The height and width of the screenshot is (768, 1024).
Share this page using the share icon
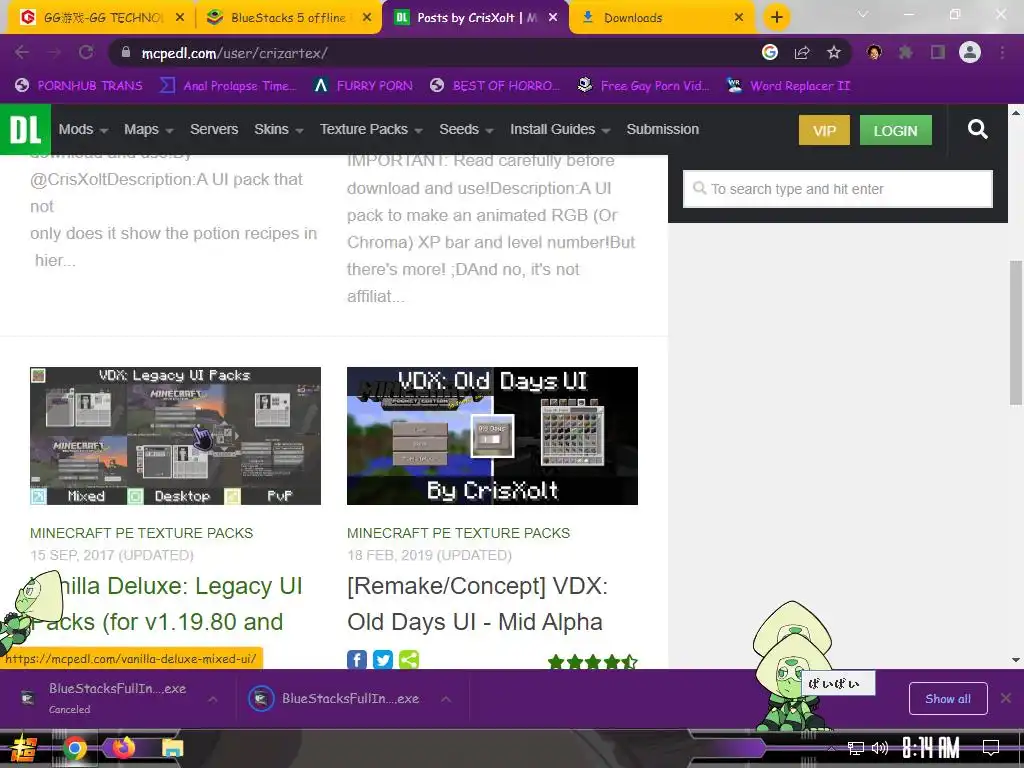[802, 52]
